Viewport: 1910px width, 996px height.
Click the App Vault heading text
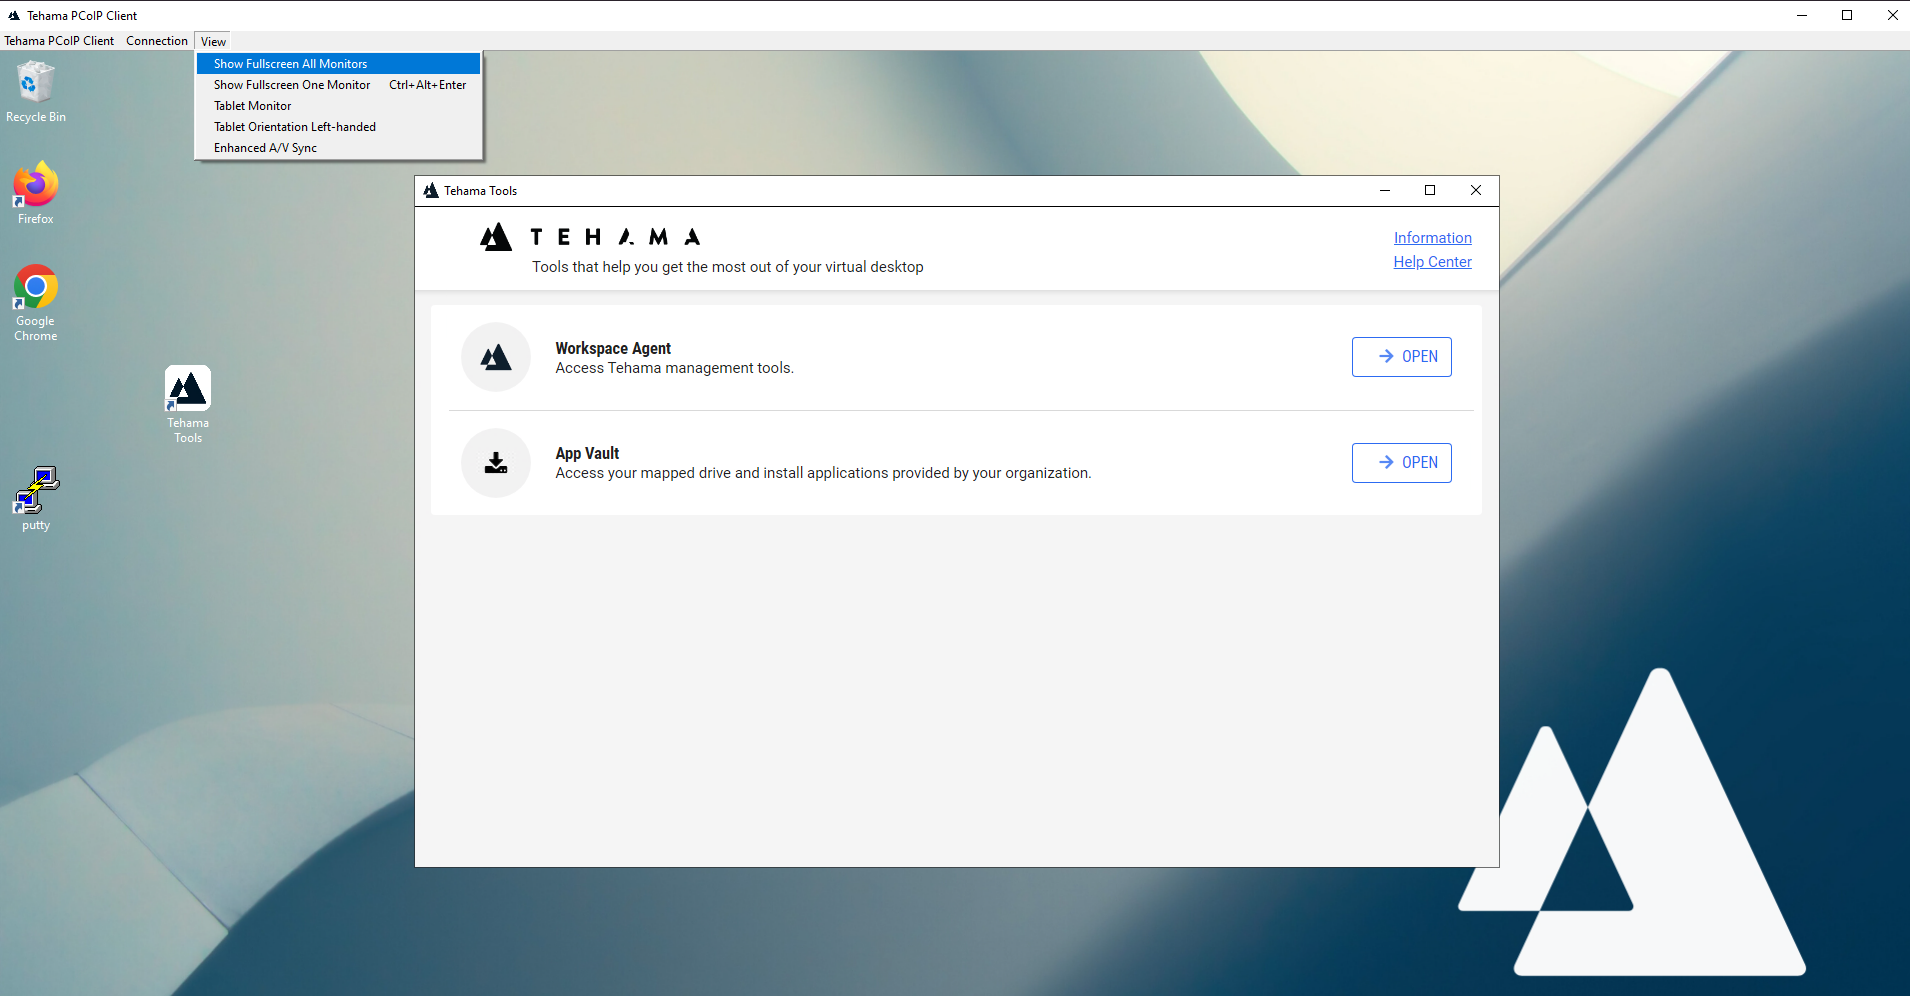click(x=587, y=453)
